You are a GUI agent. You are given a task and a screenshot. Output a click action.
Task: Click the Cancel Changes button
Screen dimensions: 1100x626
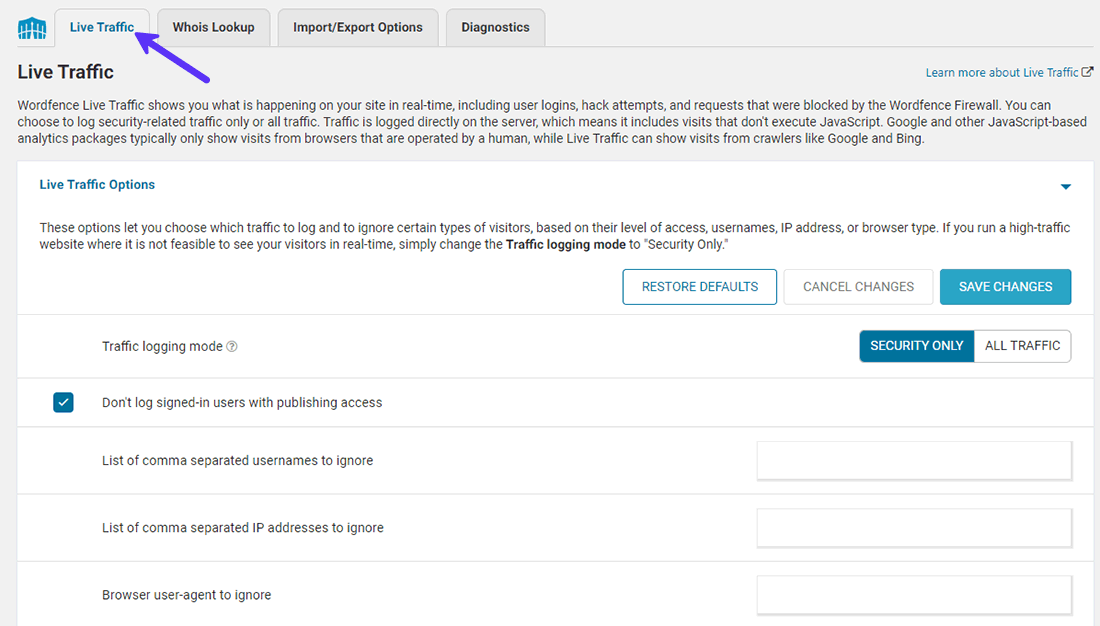[x=858, y=287]
